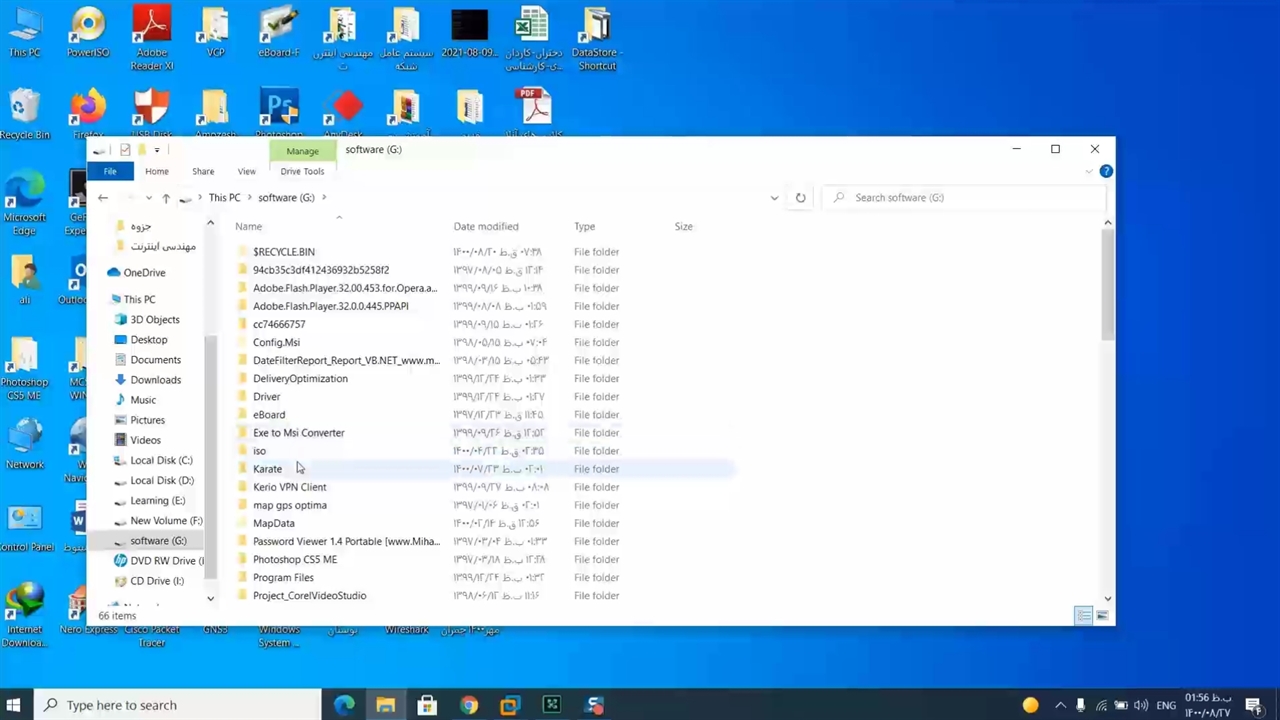Select Local Disk (C:) in the navigation pane
The width and height of the screenshot is (1280, 720).
click(x=161, y=460)
